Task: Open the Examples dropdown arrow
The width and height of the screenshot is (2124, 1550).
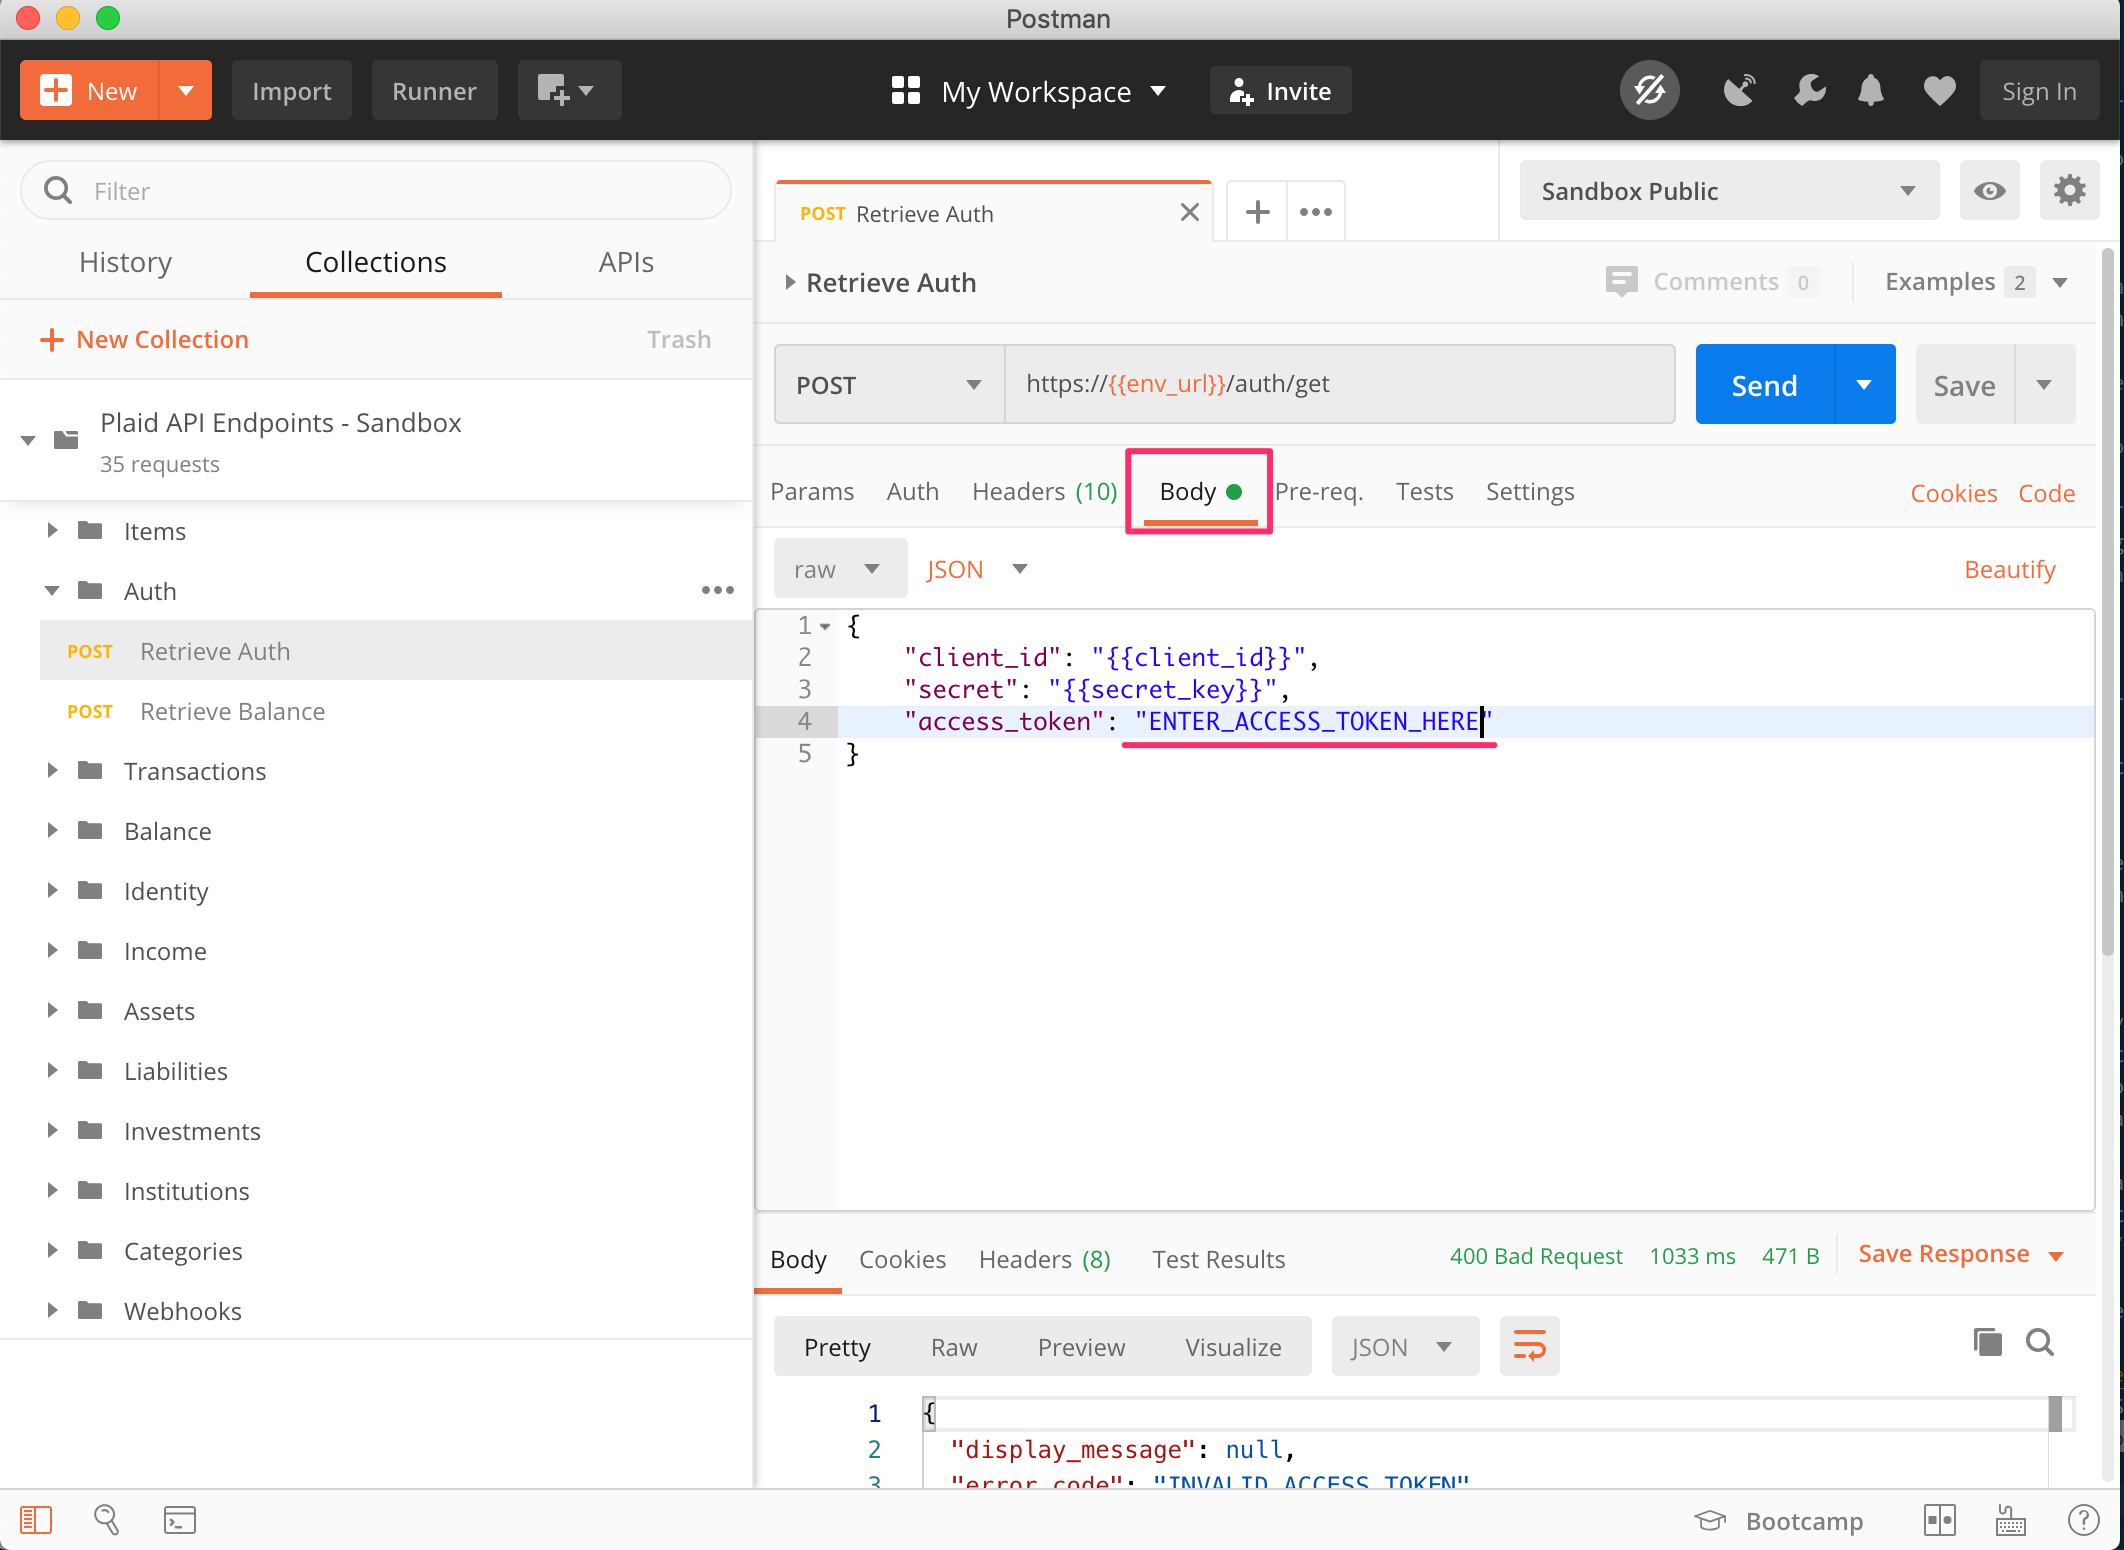Action: click(2060, 282)
